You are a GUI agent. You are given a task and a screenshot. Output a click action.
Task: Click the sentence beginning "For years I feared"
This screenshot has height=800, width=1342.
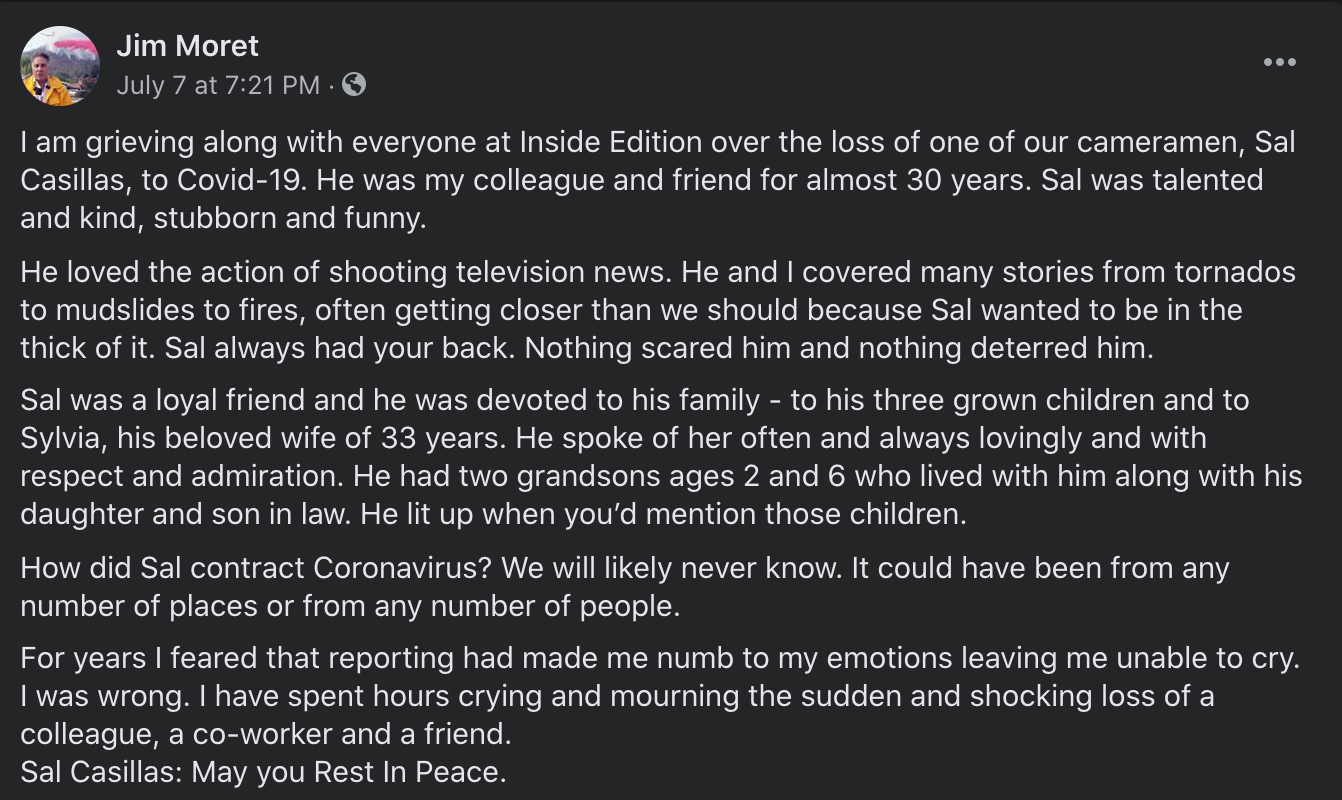660,658
